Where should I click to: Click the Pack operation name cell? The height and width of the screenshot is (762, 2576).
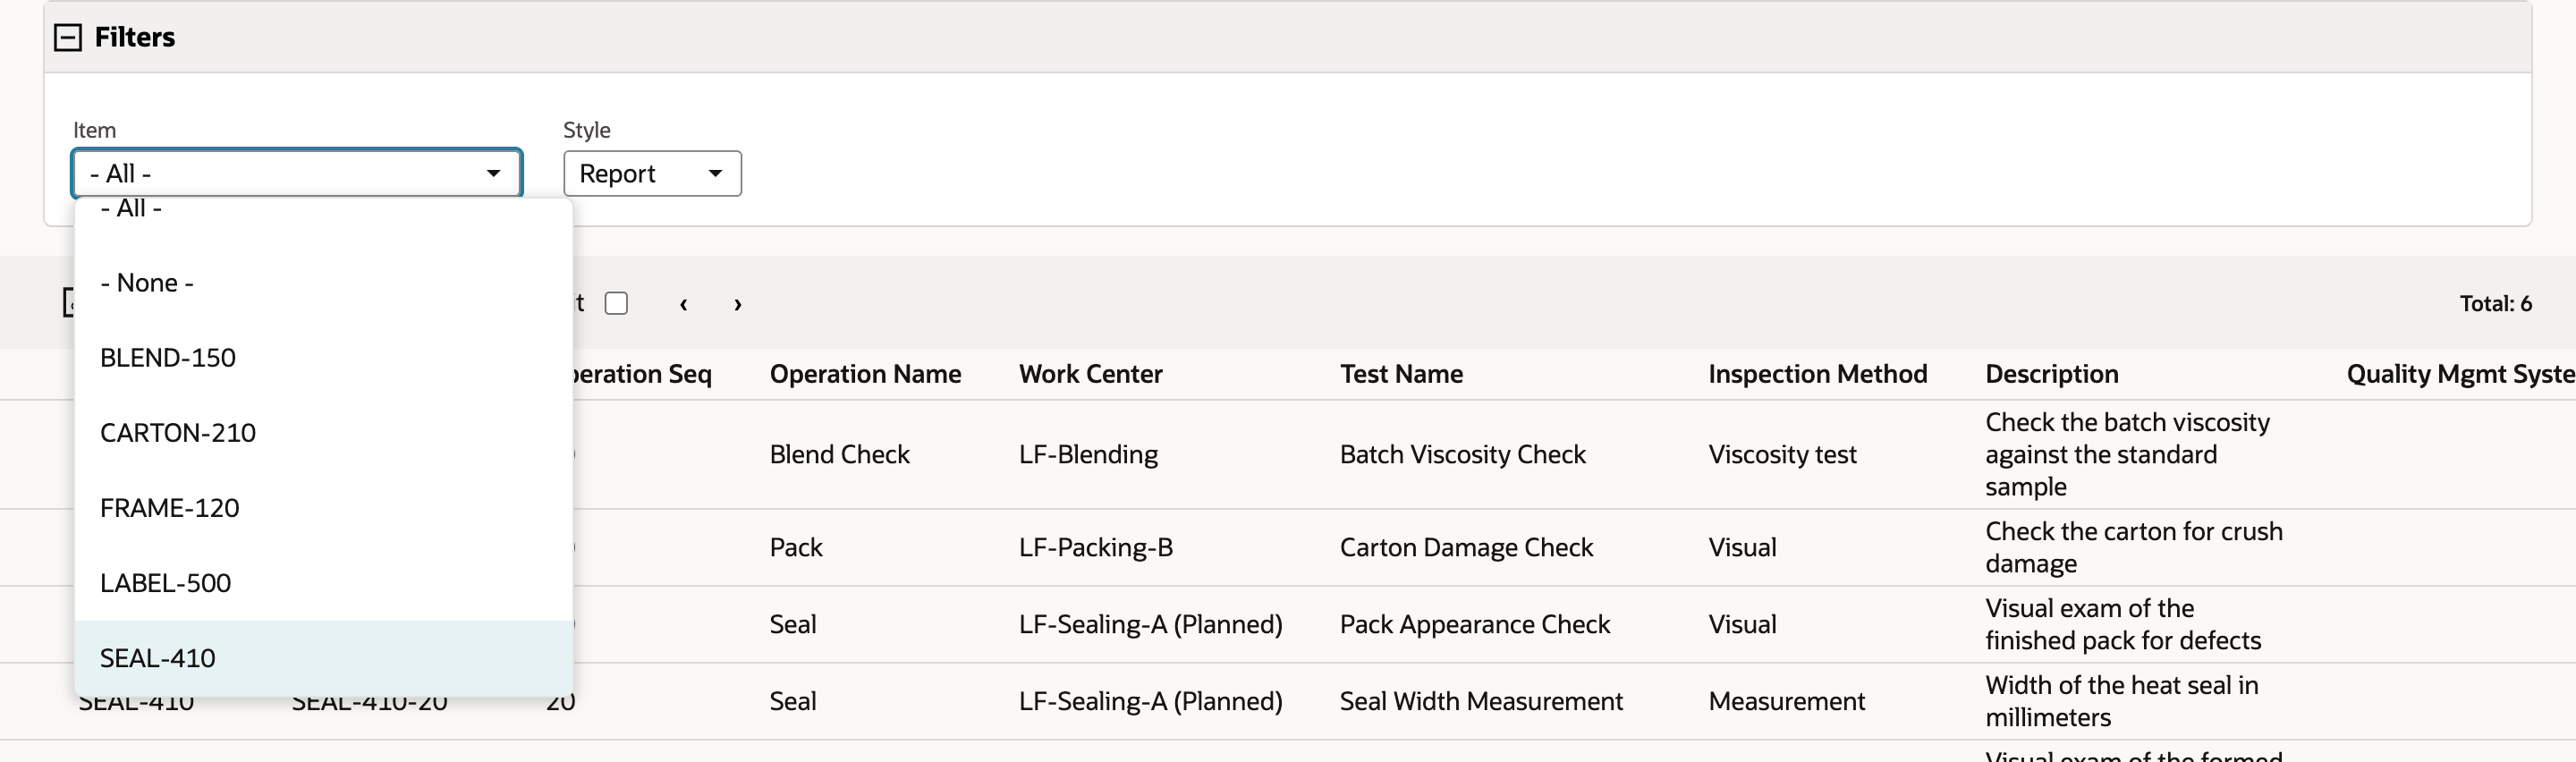click(796, 547)
